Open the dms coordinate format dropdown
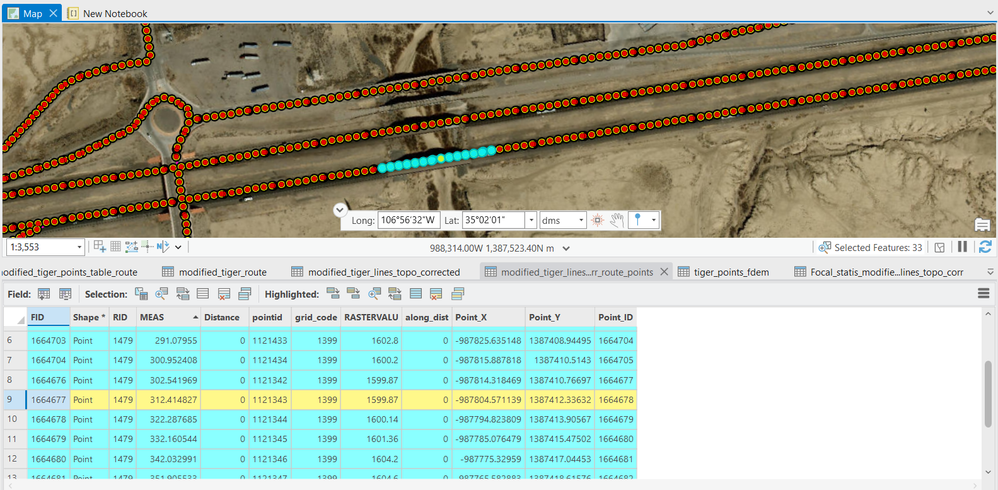Screen dimensions: 998x490 click(x=579, y=220)
